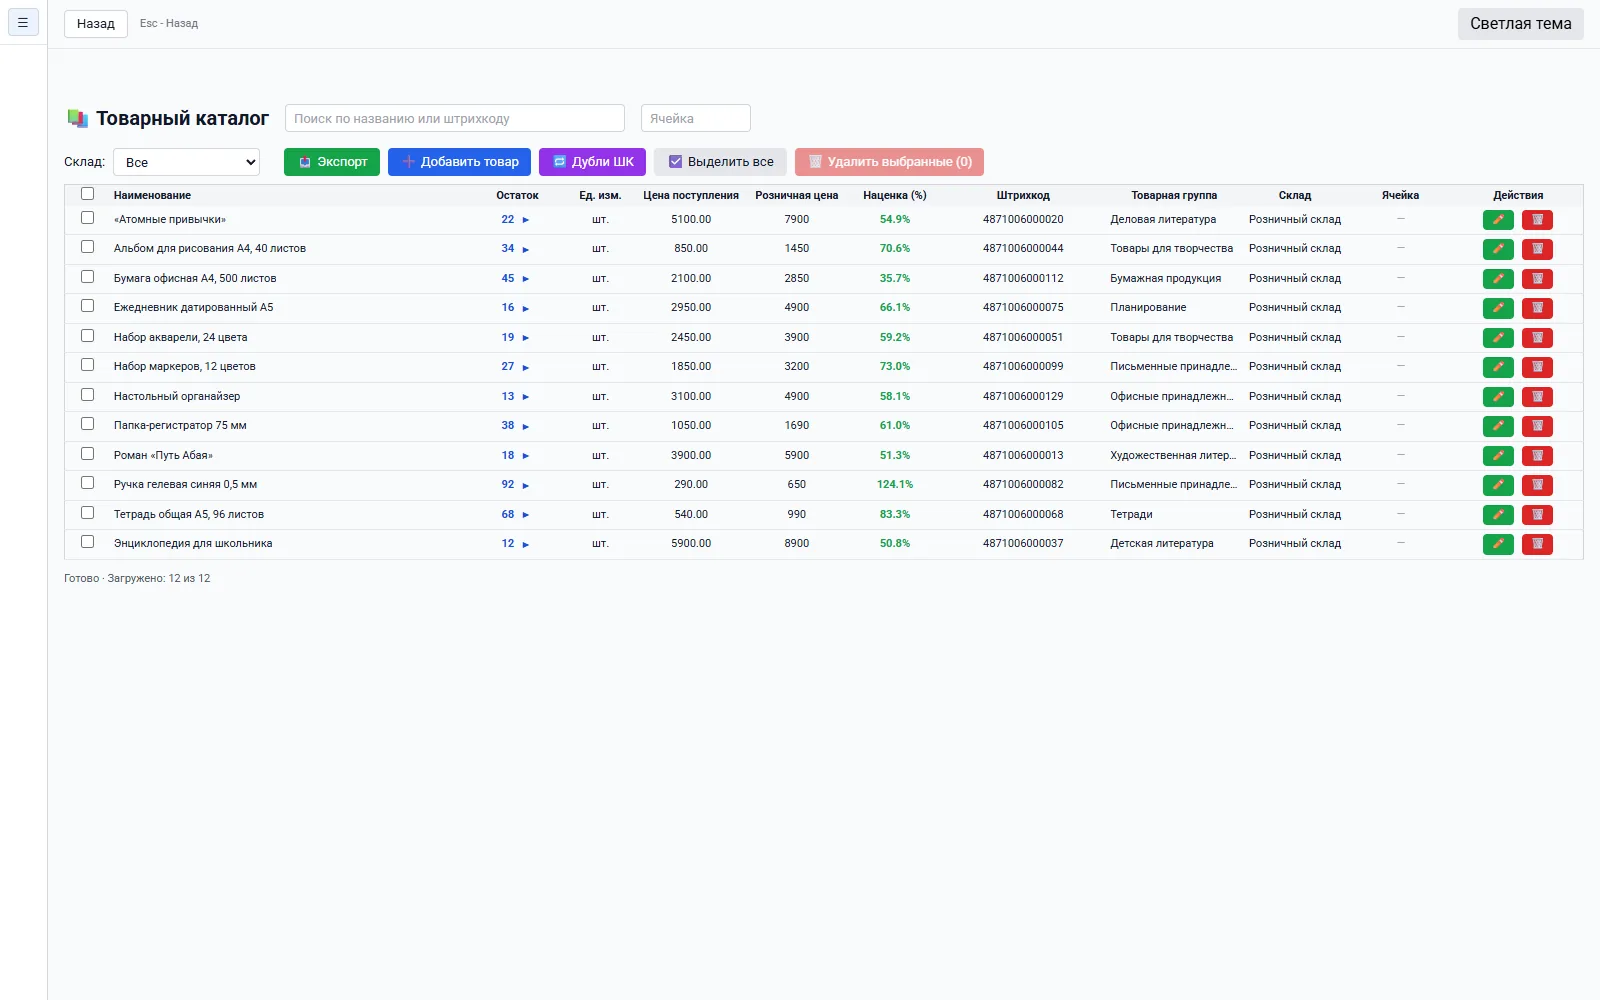The width and height of the screenshot is (1600, 1000).
Task: Check the Бумага офисная А4 row checkbox
Action: [x=88, y=277]
